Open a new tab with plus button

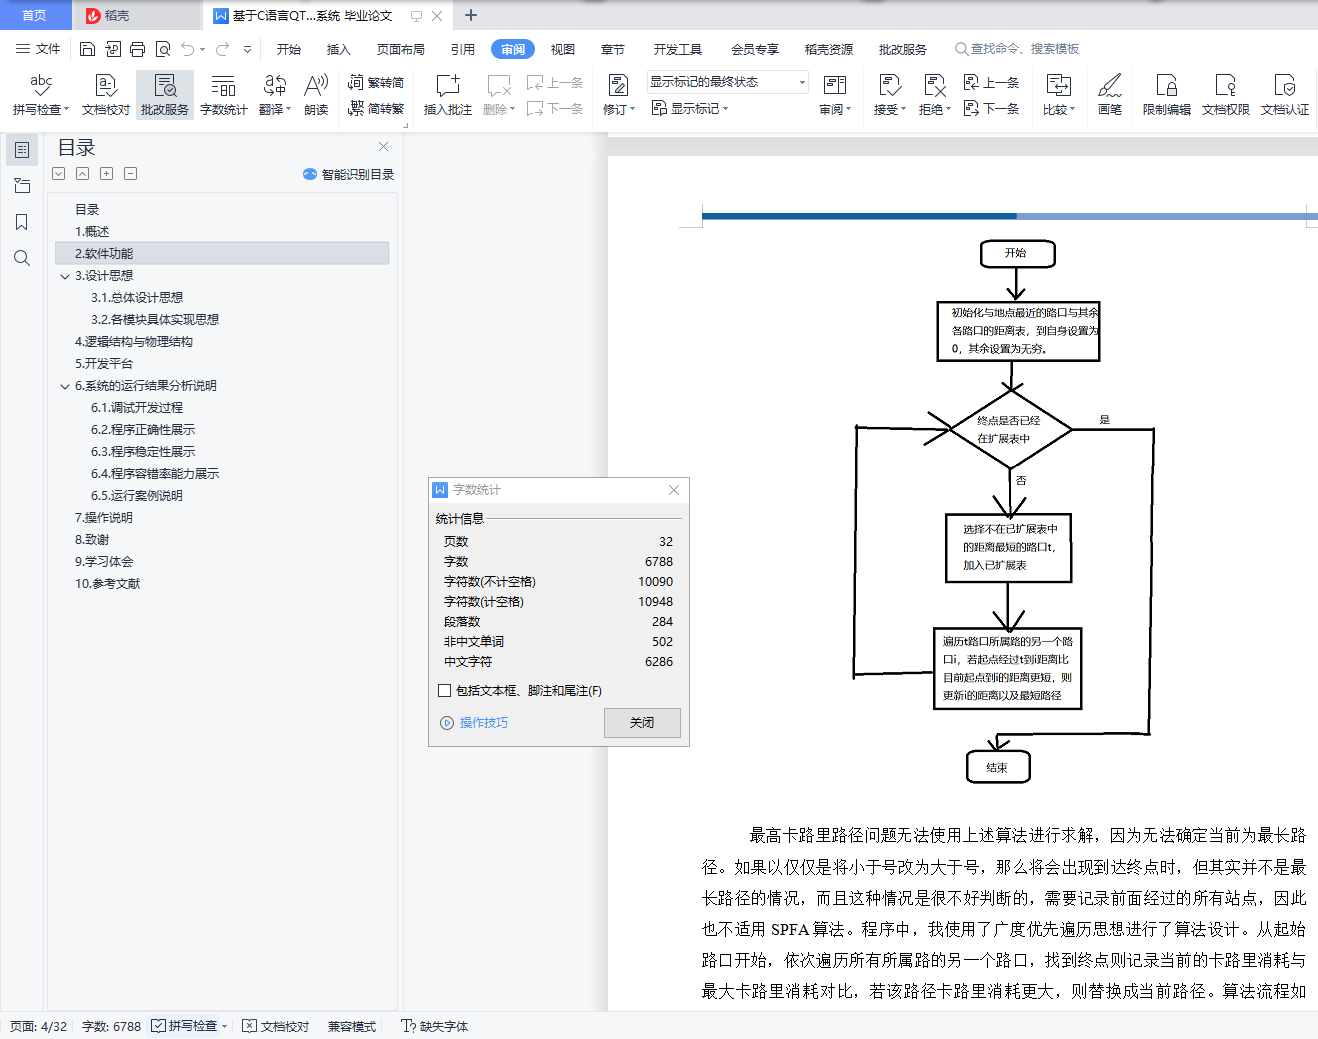(x=471, y=15)
